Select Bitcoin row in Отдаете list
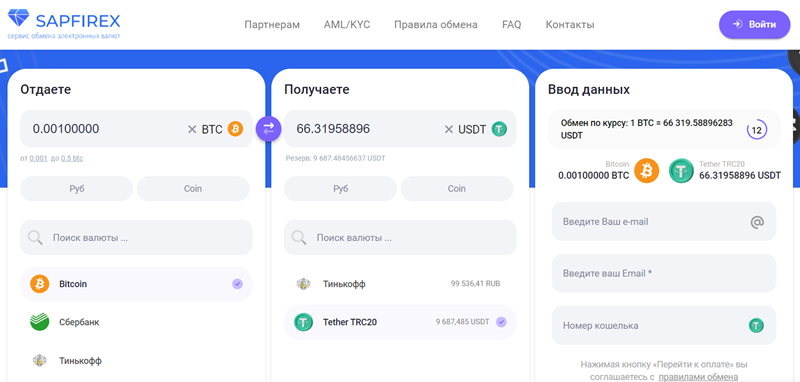The height and width of the screenshot is (382, 800). pos(136,284)
